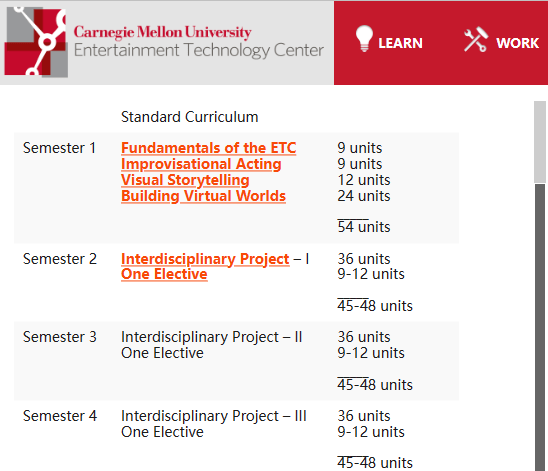Click the page scrollbar thumb
The height and width of the screenshot is (471, 548).
(540, 327)
